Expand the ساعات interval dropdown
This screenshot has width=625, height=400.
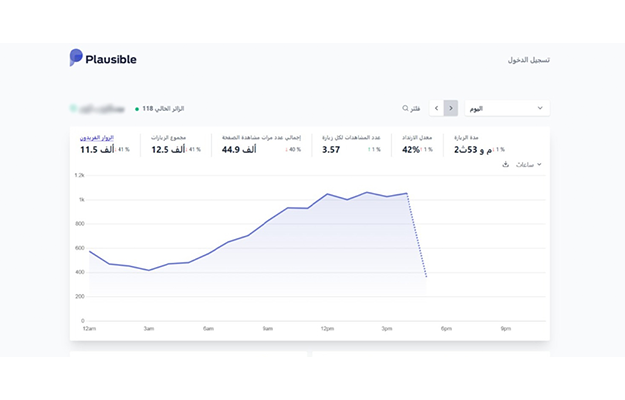[529, 165]
